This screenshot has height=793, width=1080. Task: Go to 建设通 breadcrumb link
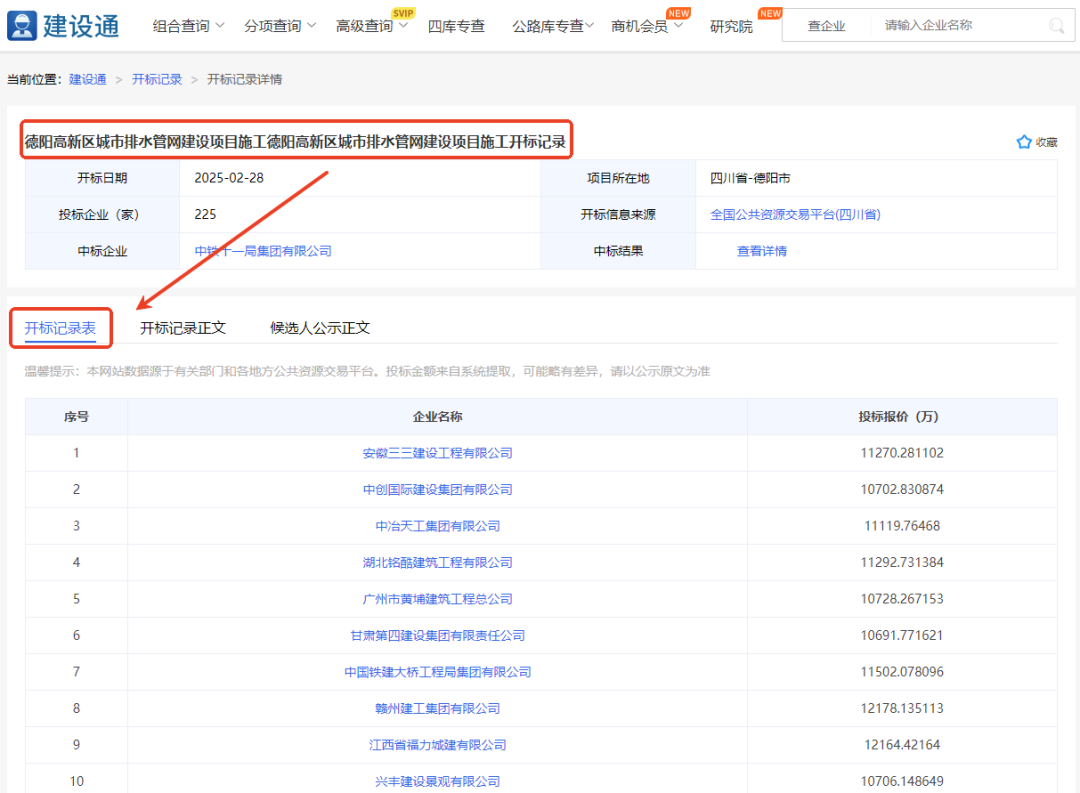87,79
